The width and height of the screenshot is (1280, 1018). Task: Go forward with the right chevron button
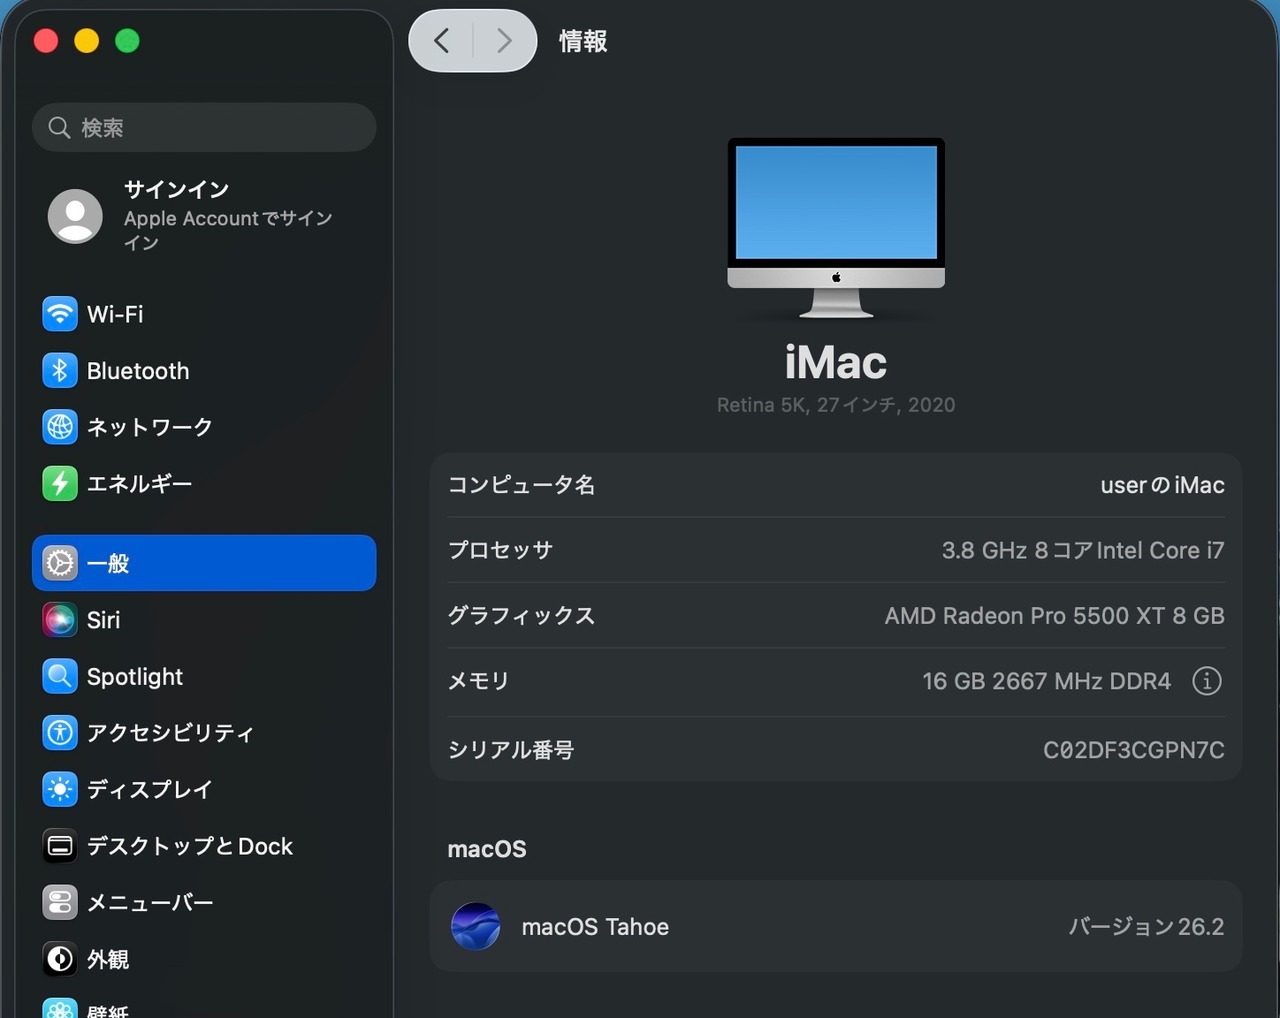[x=504, y=41]
